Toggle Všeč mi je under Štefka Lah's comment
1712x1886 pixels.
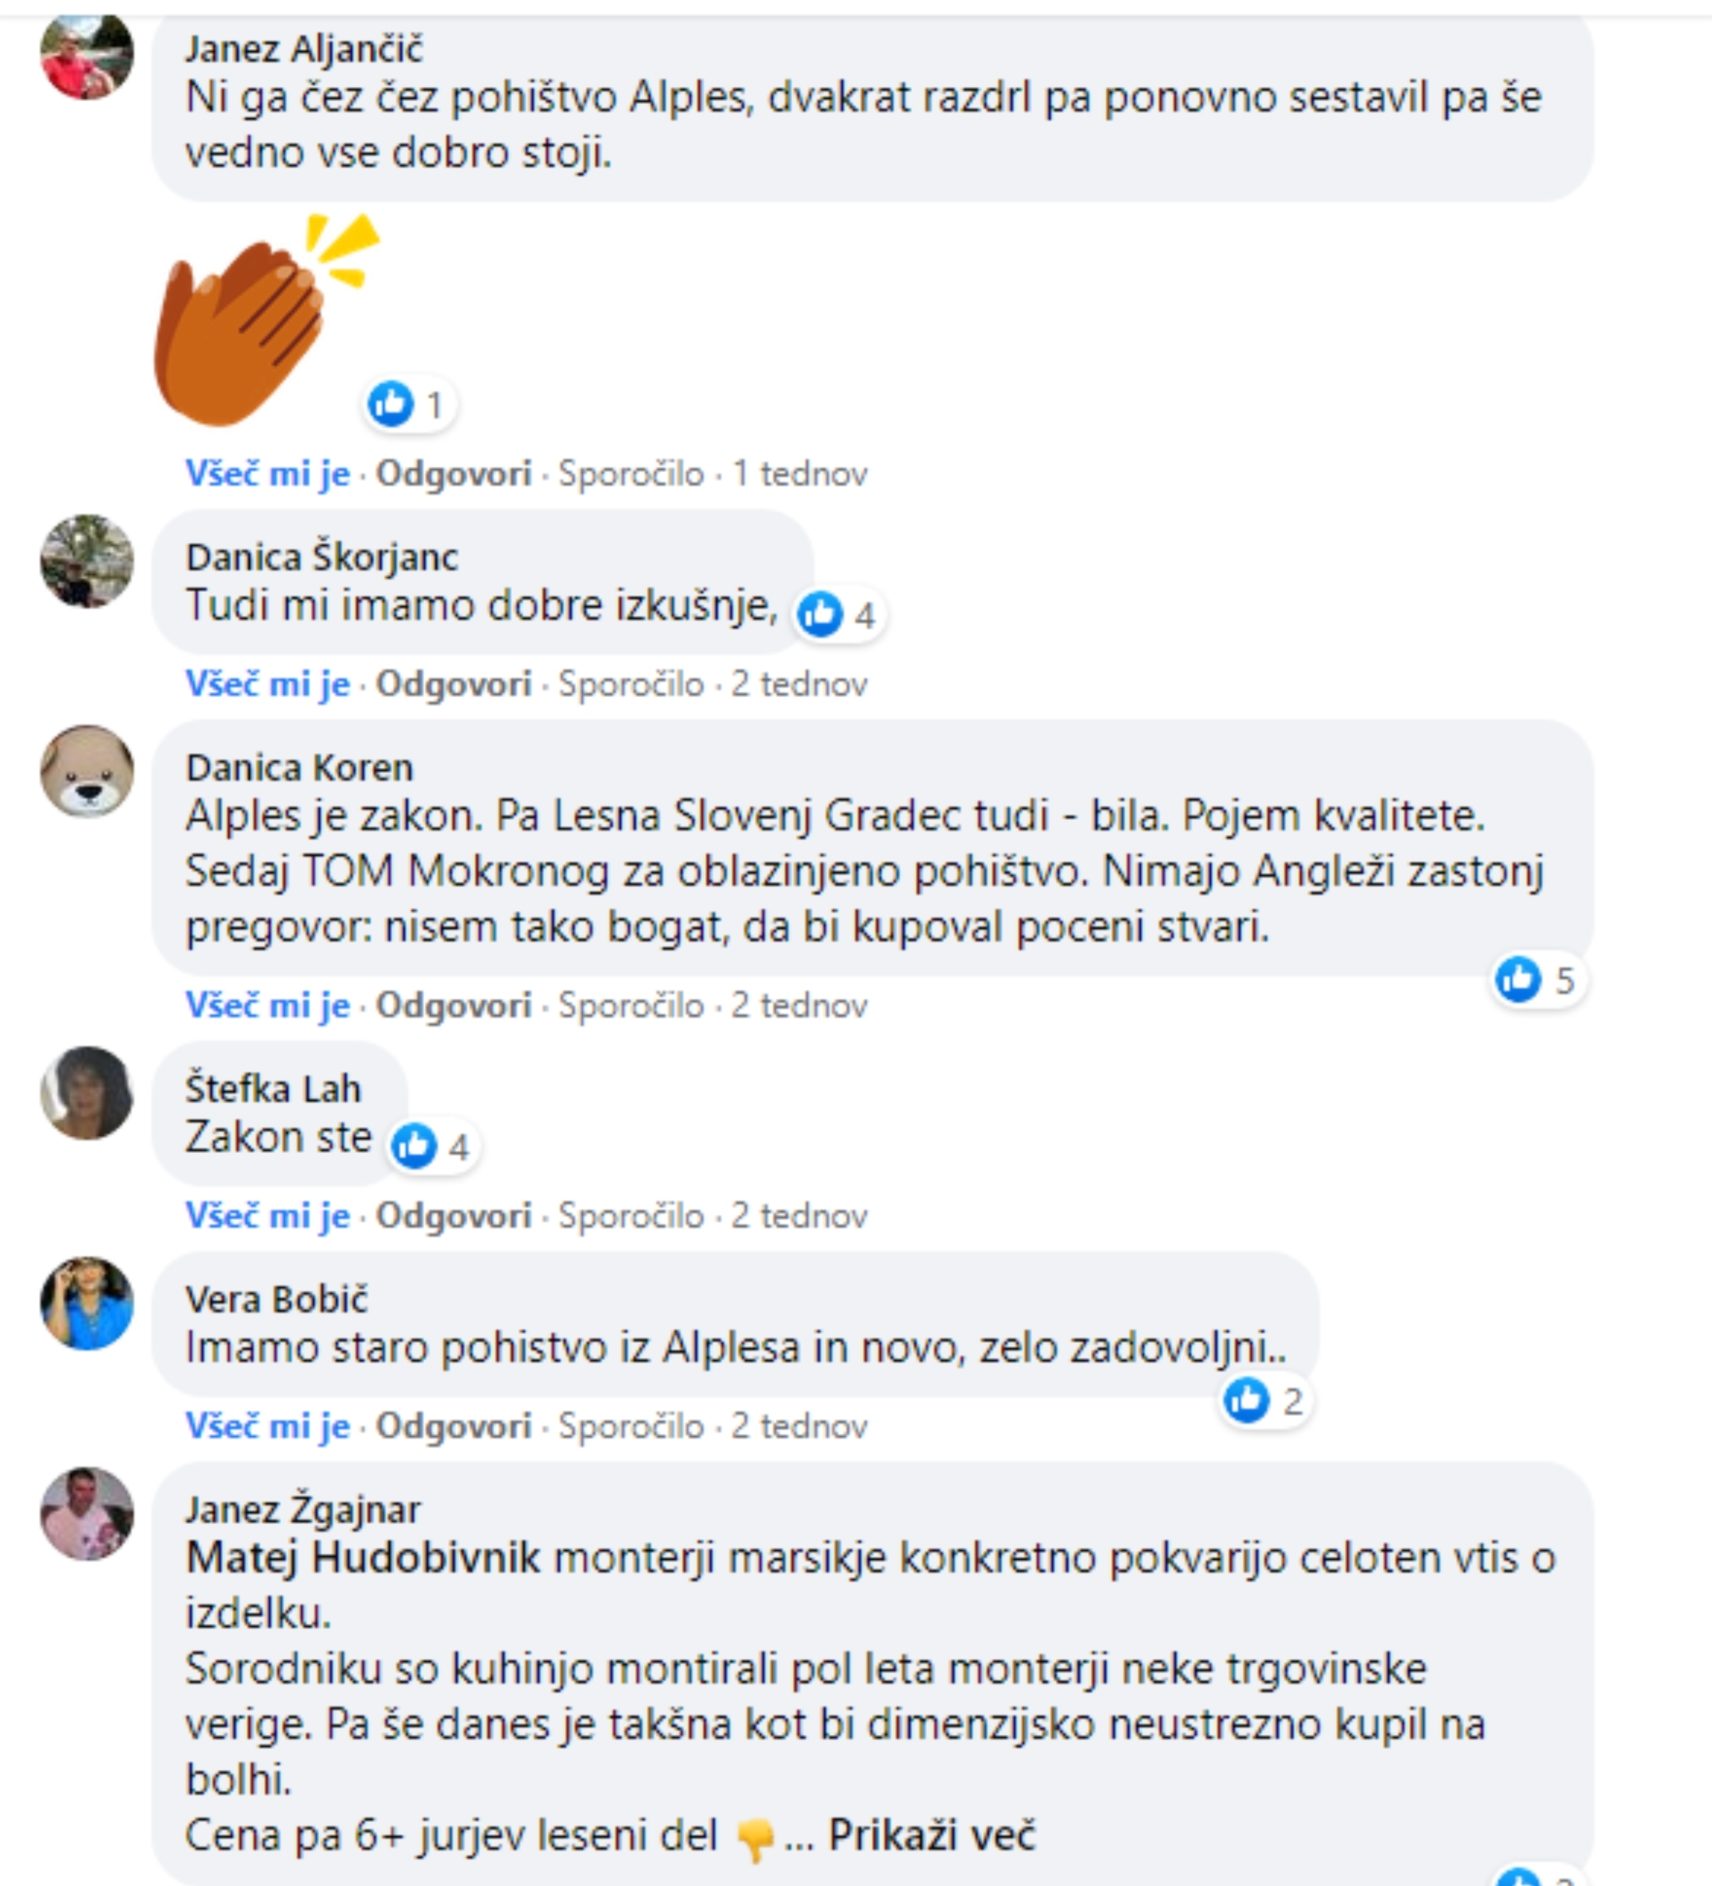pyautogui.click(x=267, y=1216)
